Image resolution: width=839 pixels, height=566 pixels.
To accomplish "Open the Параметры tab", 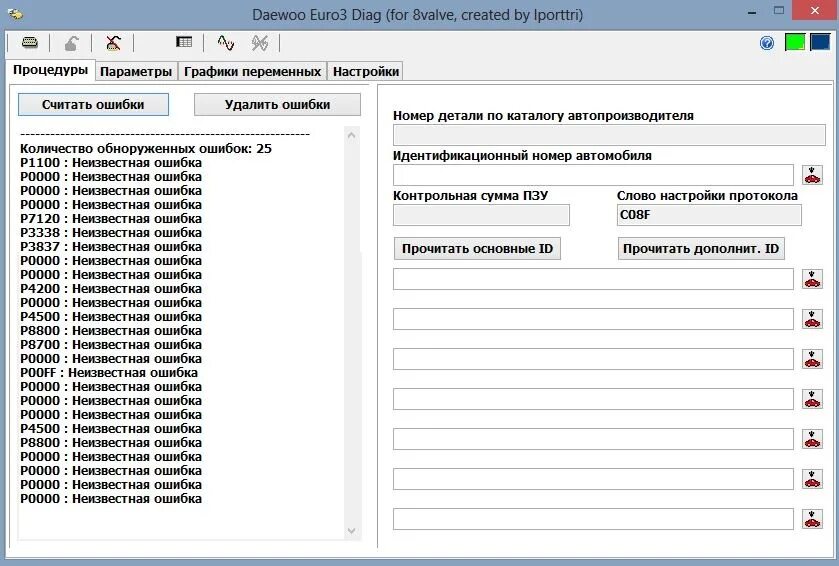I will point(136,71).
